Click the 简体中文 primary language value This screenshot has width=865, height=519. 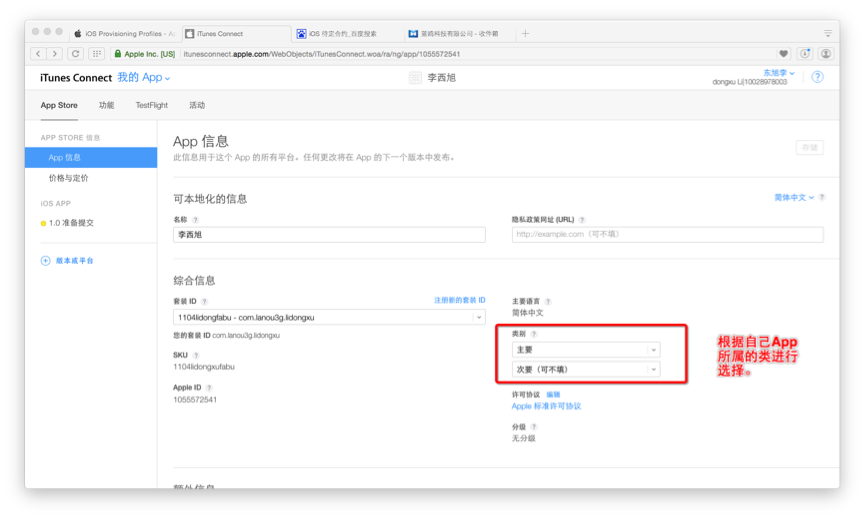pos(527,313)
